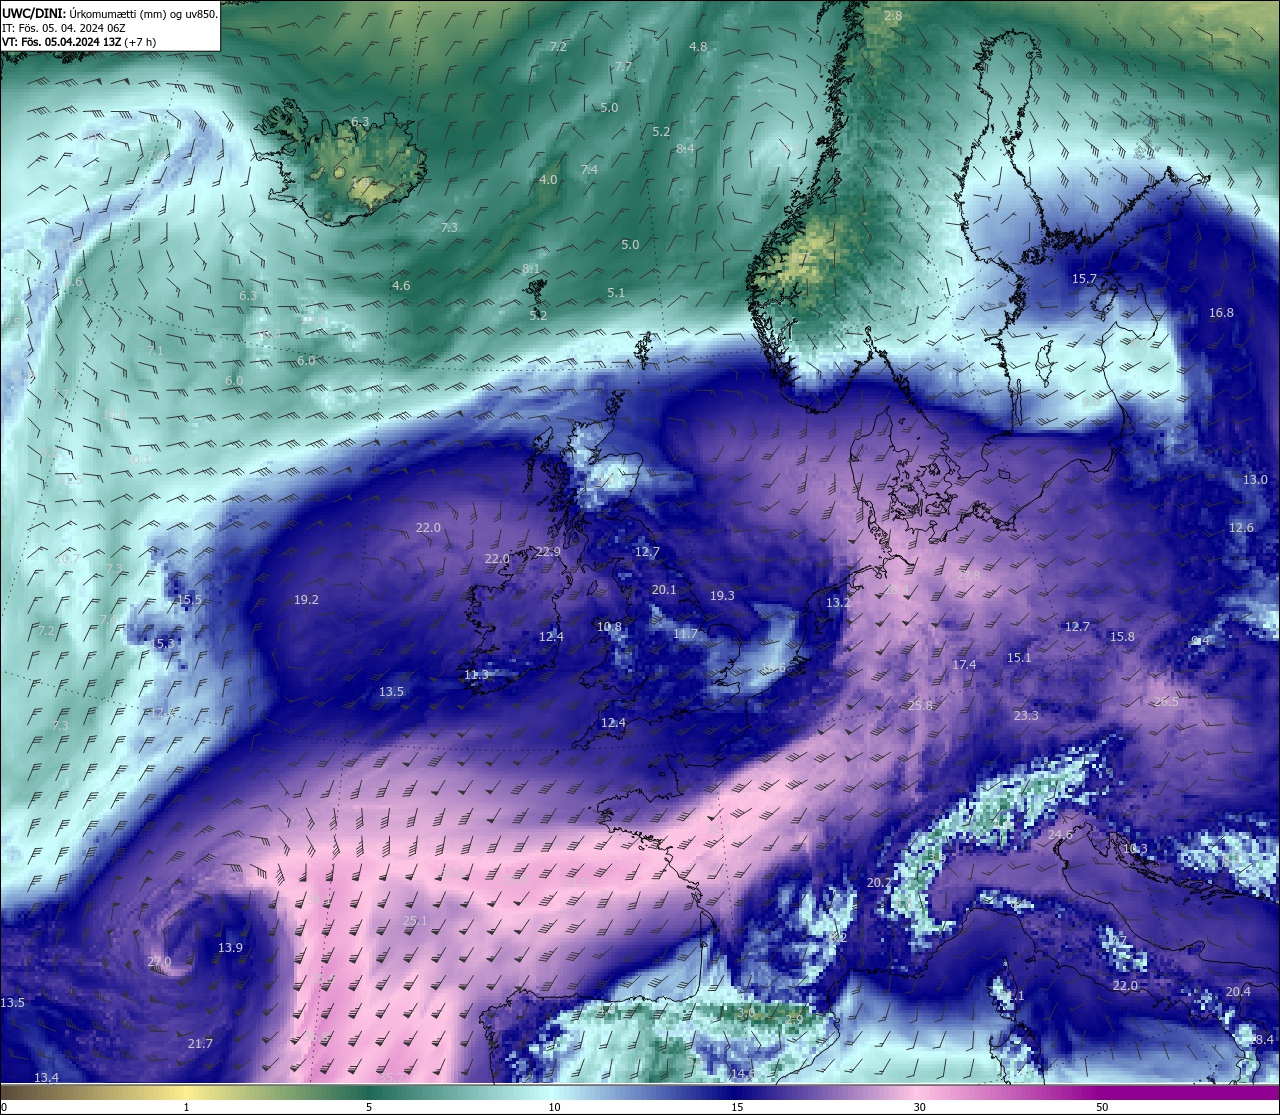The height and width of the screenshot is (1115, 1280).
Task: Click the 4.8 value north of Norway Sea
Action: [698, 47]
